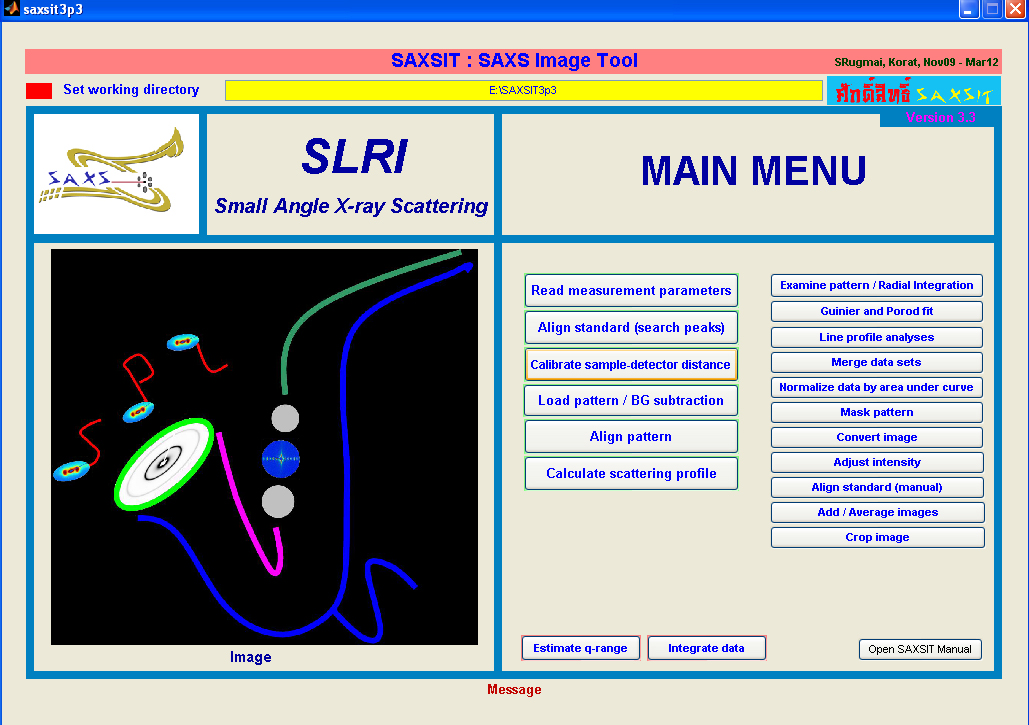Click the red Set working directory square

click(39, 91)
